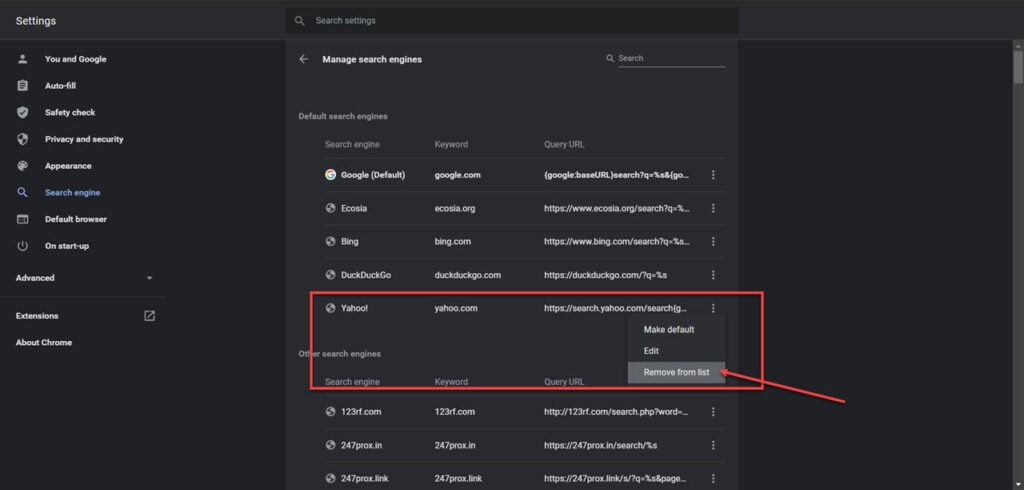Viewport: 1024px width, 490px height.
Task: Click the globe icon beside 247prox.link
Action: pyautogui.click(x=330, y=478)
